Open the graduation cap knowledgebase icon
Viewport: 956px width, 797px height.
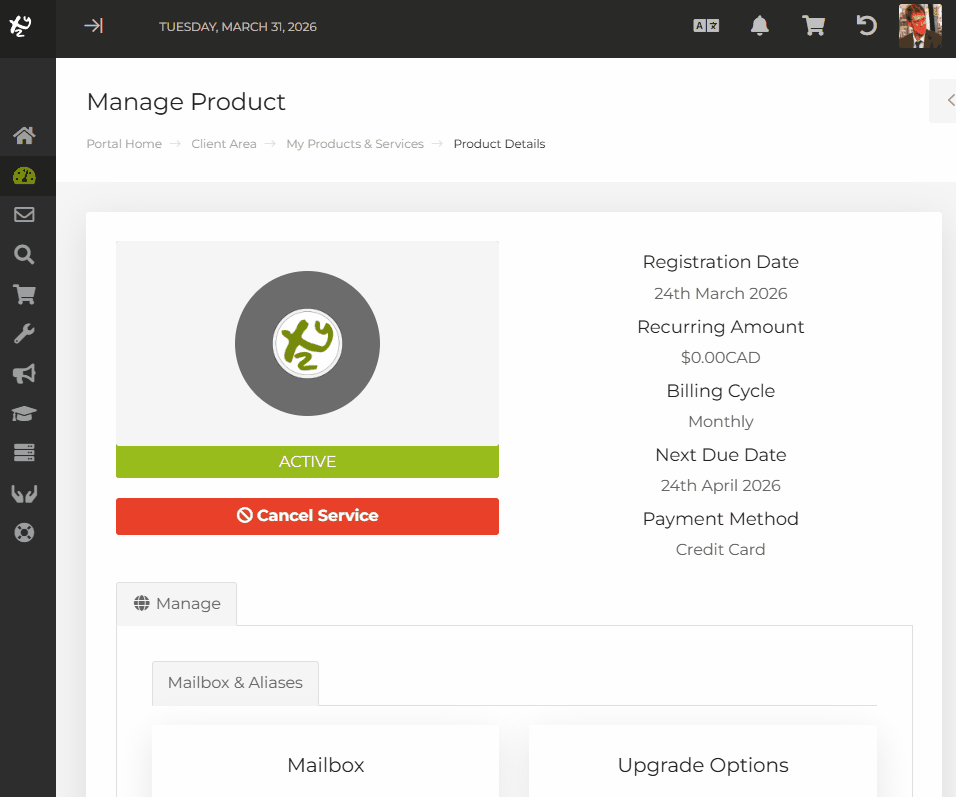[24, 413]
